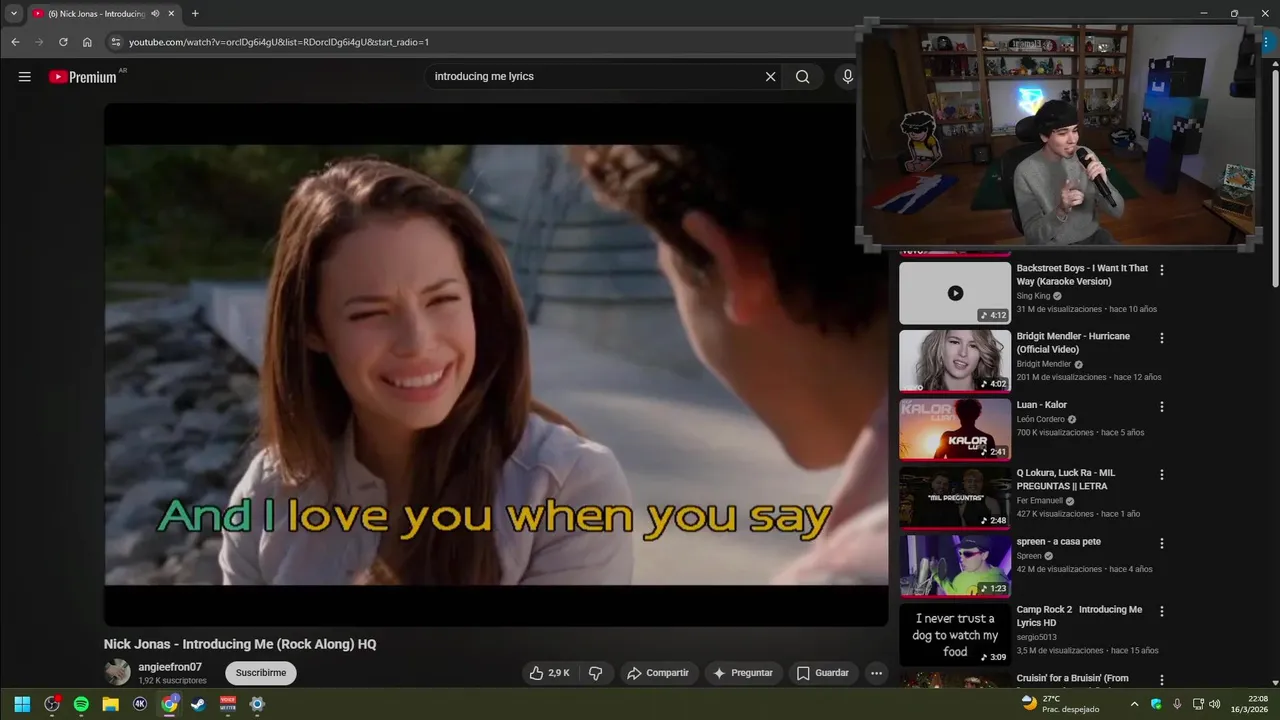Open options menu for Luan - Kalor
This screenshot has height=720, width=1280.
1162,407
